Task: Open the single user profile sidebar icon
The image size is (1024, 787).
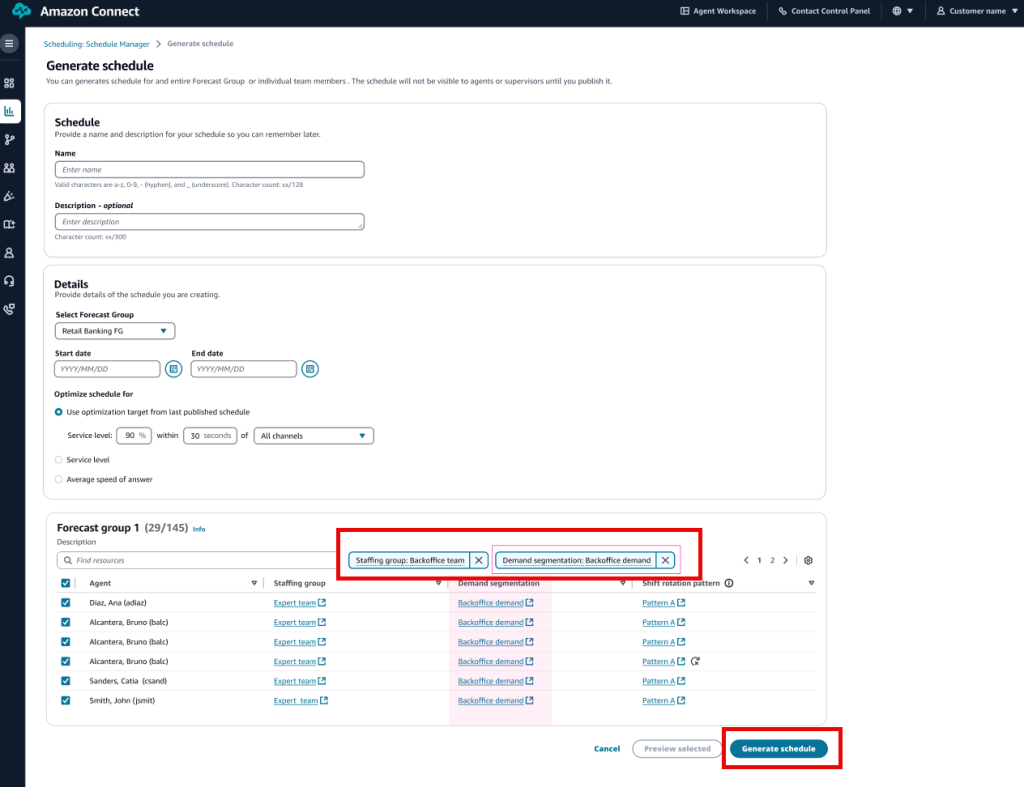Action: click(x=9, y=253)
